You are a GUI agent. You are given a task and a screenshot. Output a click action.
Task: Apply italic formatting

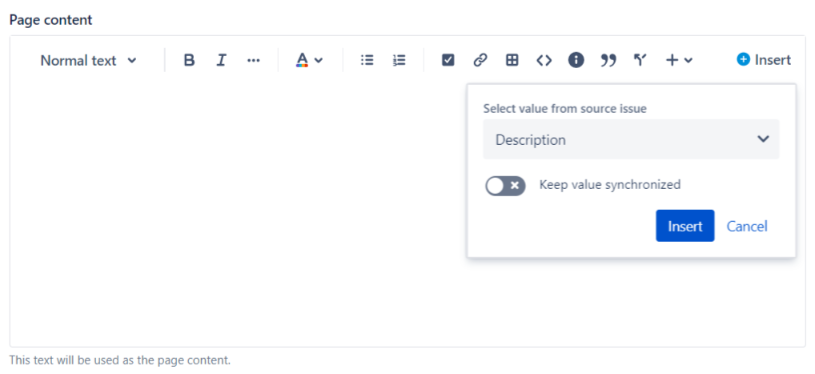click(221, 60)
